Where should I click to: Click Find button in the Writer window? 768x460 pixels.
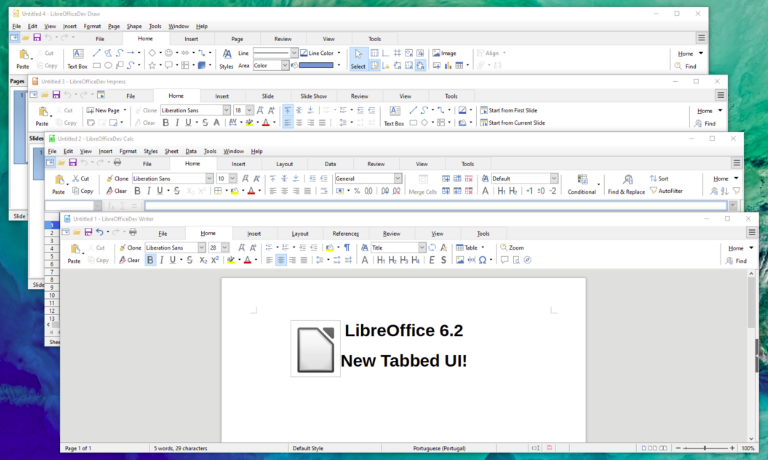point(737,261)
